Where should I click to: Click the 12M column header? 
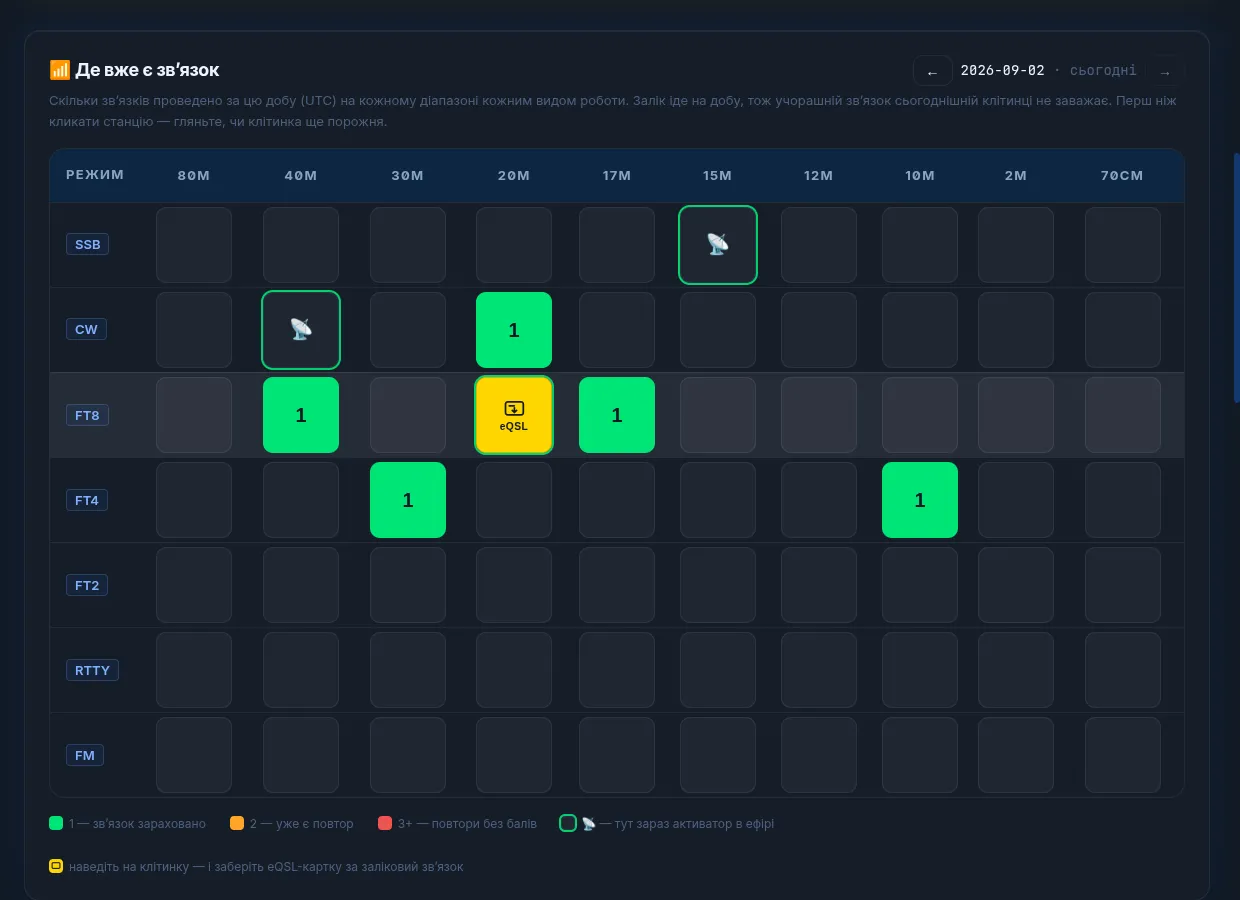(x=819, y=176)
